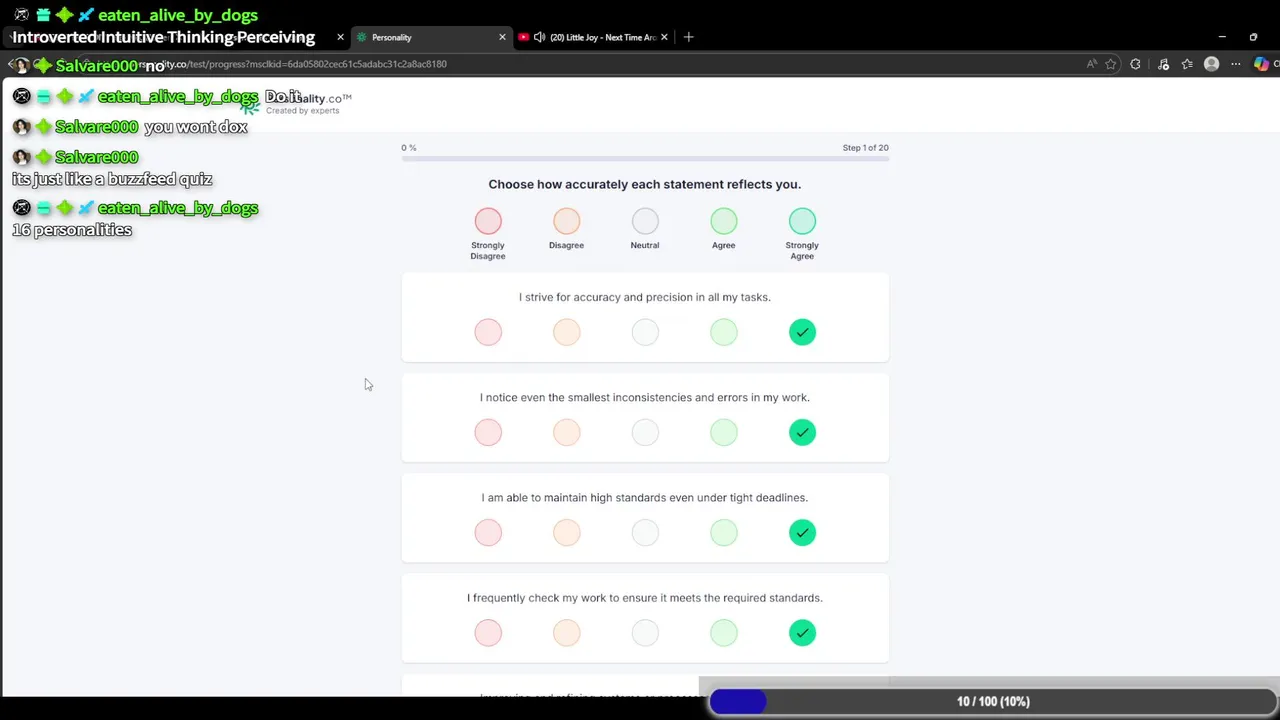Click the '0 %' progress label
The height and width of the screenshot is (720, 1280).
point(409,148)
